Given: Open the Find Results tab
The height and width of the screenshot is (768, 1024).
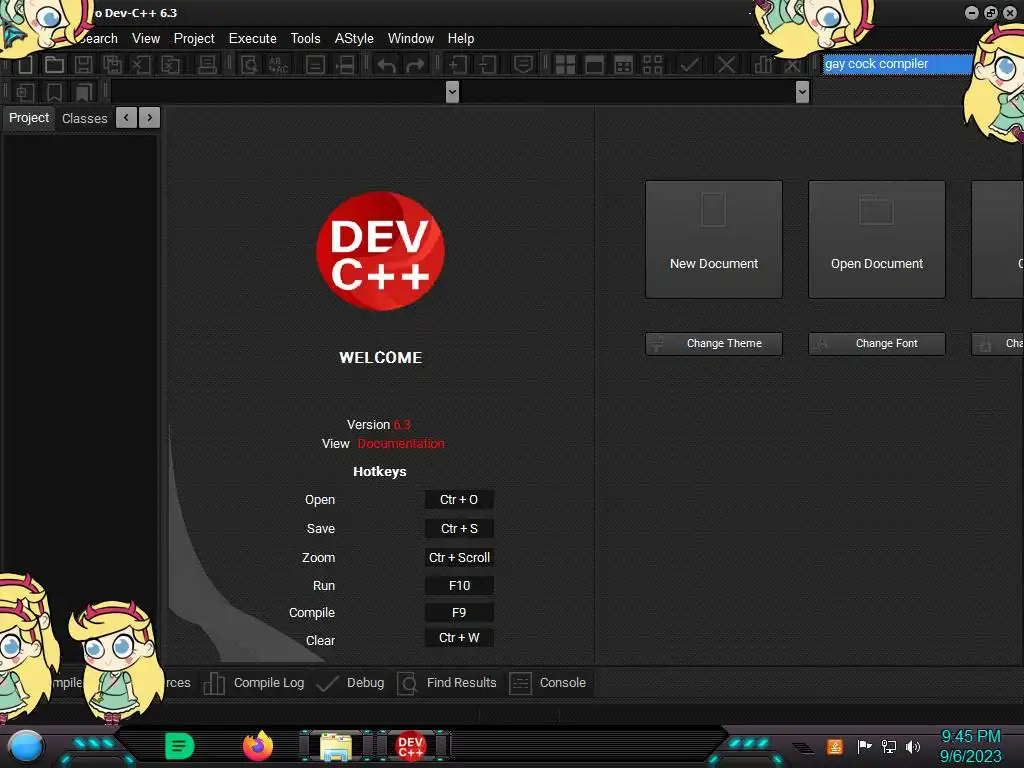Looking at the screenshot, I should (447, 683).
